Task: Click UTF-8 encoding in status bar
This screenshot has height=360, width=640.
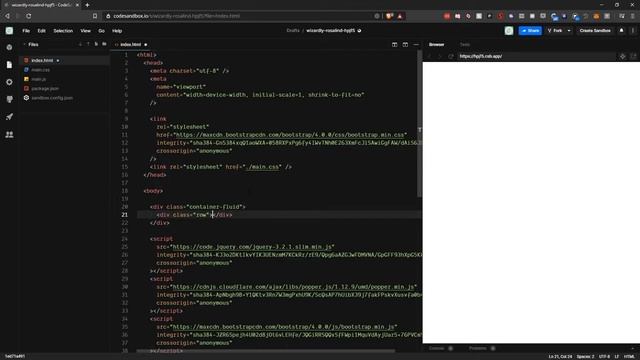Action: [x=604, y=356]
